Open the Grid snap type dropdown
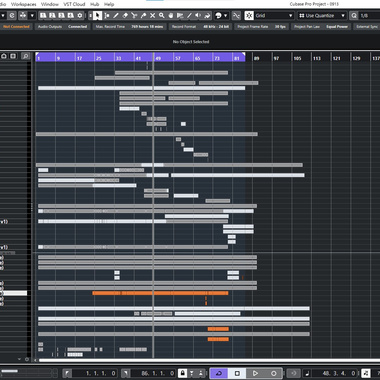This screenshot has width=380, height=380. pos(274,15)
